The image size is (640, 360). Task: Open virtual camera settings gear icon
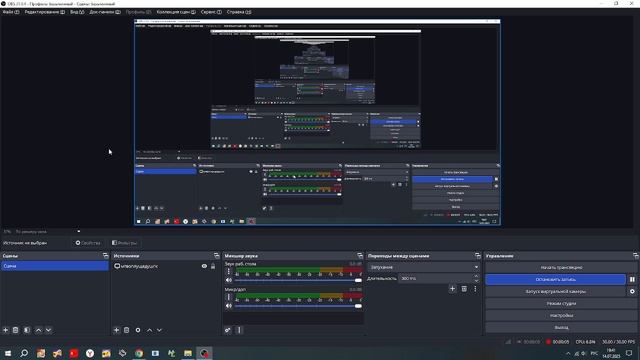click(x=632, y=291)
